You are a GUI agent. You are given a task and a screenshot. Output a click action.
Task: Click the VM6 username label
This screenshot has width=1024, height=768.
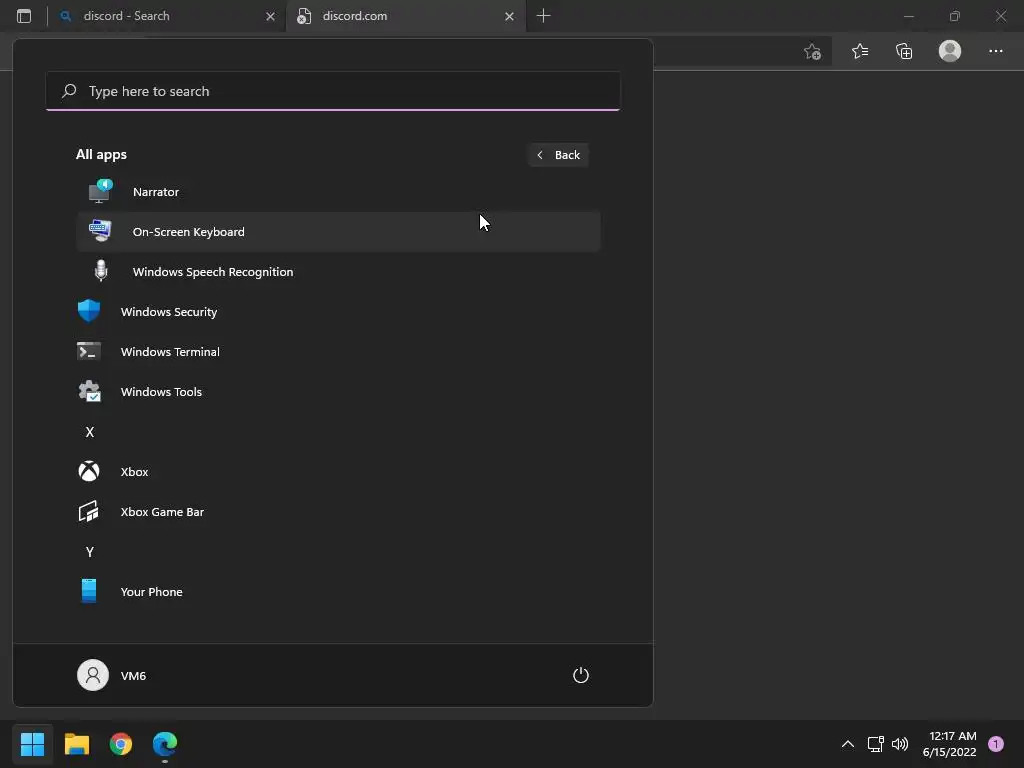(x=133, y=675)
